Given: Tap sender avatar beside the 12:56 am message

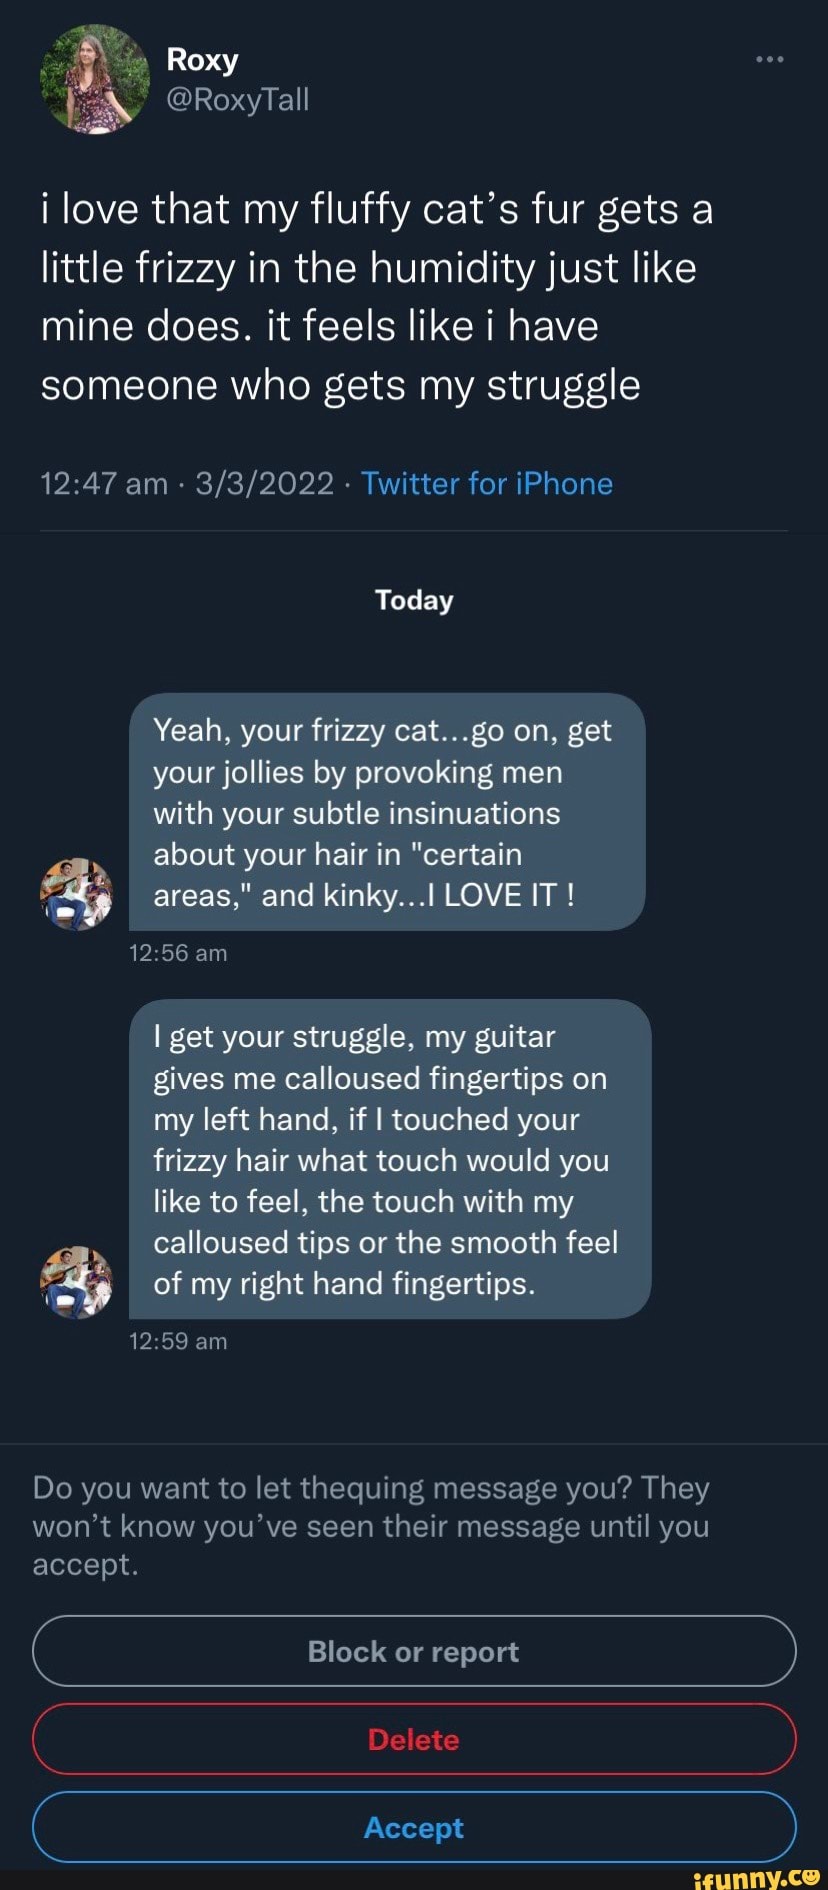Looking at the screenshot, I should (76, 894).
